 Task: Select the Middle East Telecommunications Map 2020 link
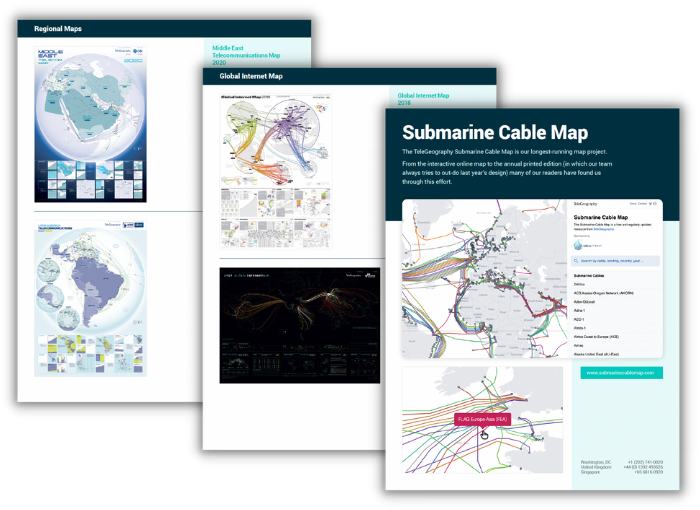[246, 54]
